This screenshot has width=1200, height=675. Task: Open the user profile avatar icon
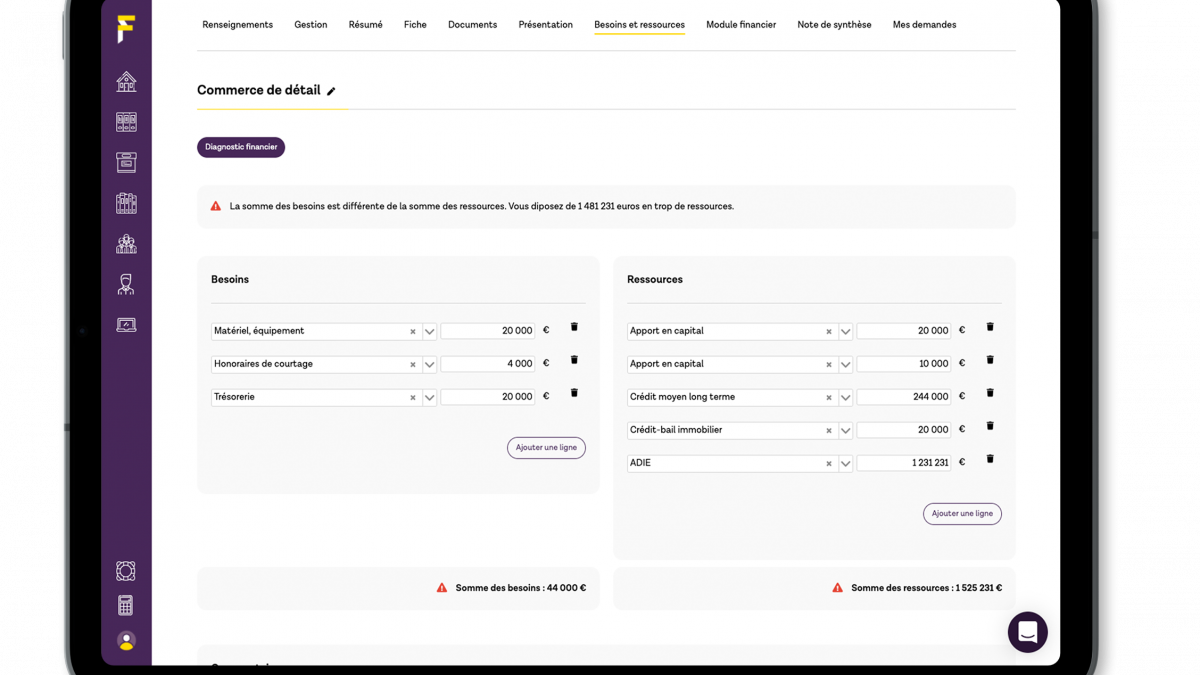click(x=126, y=640)
